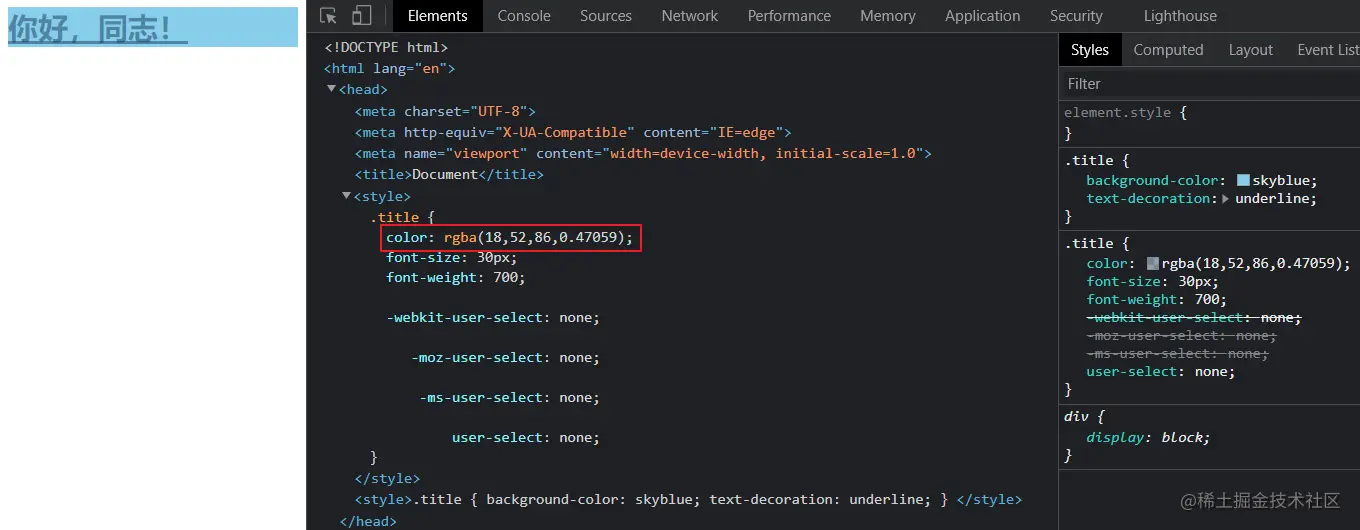Collapse the first style element node

coord(347,196)
